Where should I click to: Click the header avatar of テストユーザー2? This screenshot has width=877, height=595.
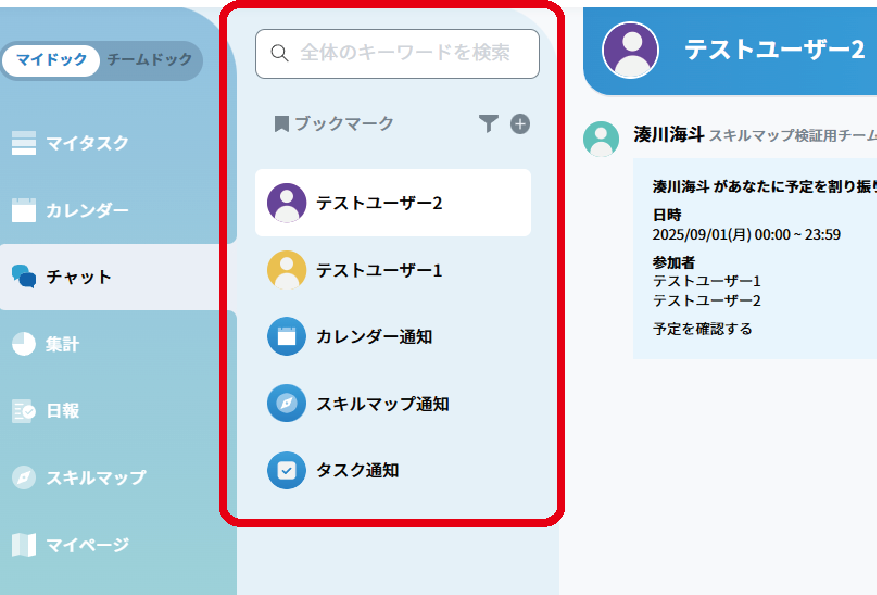click(x=630, y=50)
